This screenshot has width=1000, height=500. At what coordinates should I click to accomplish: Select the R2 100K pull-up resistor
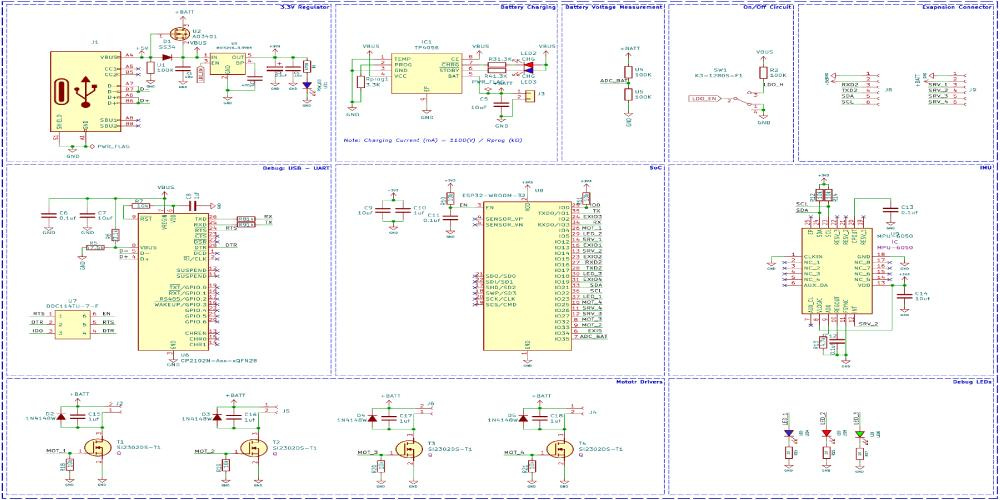point(763,73)
